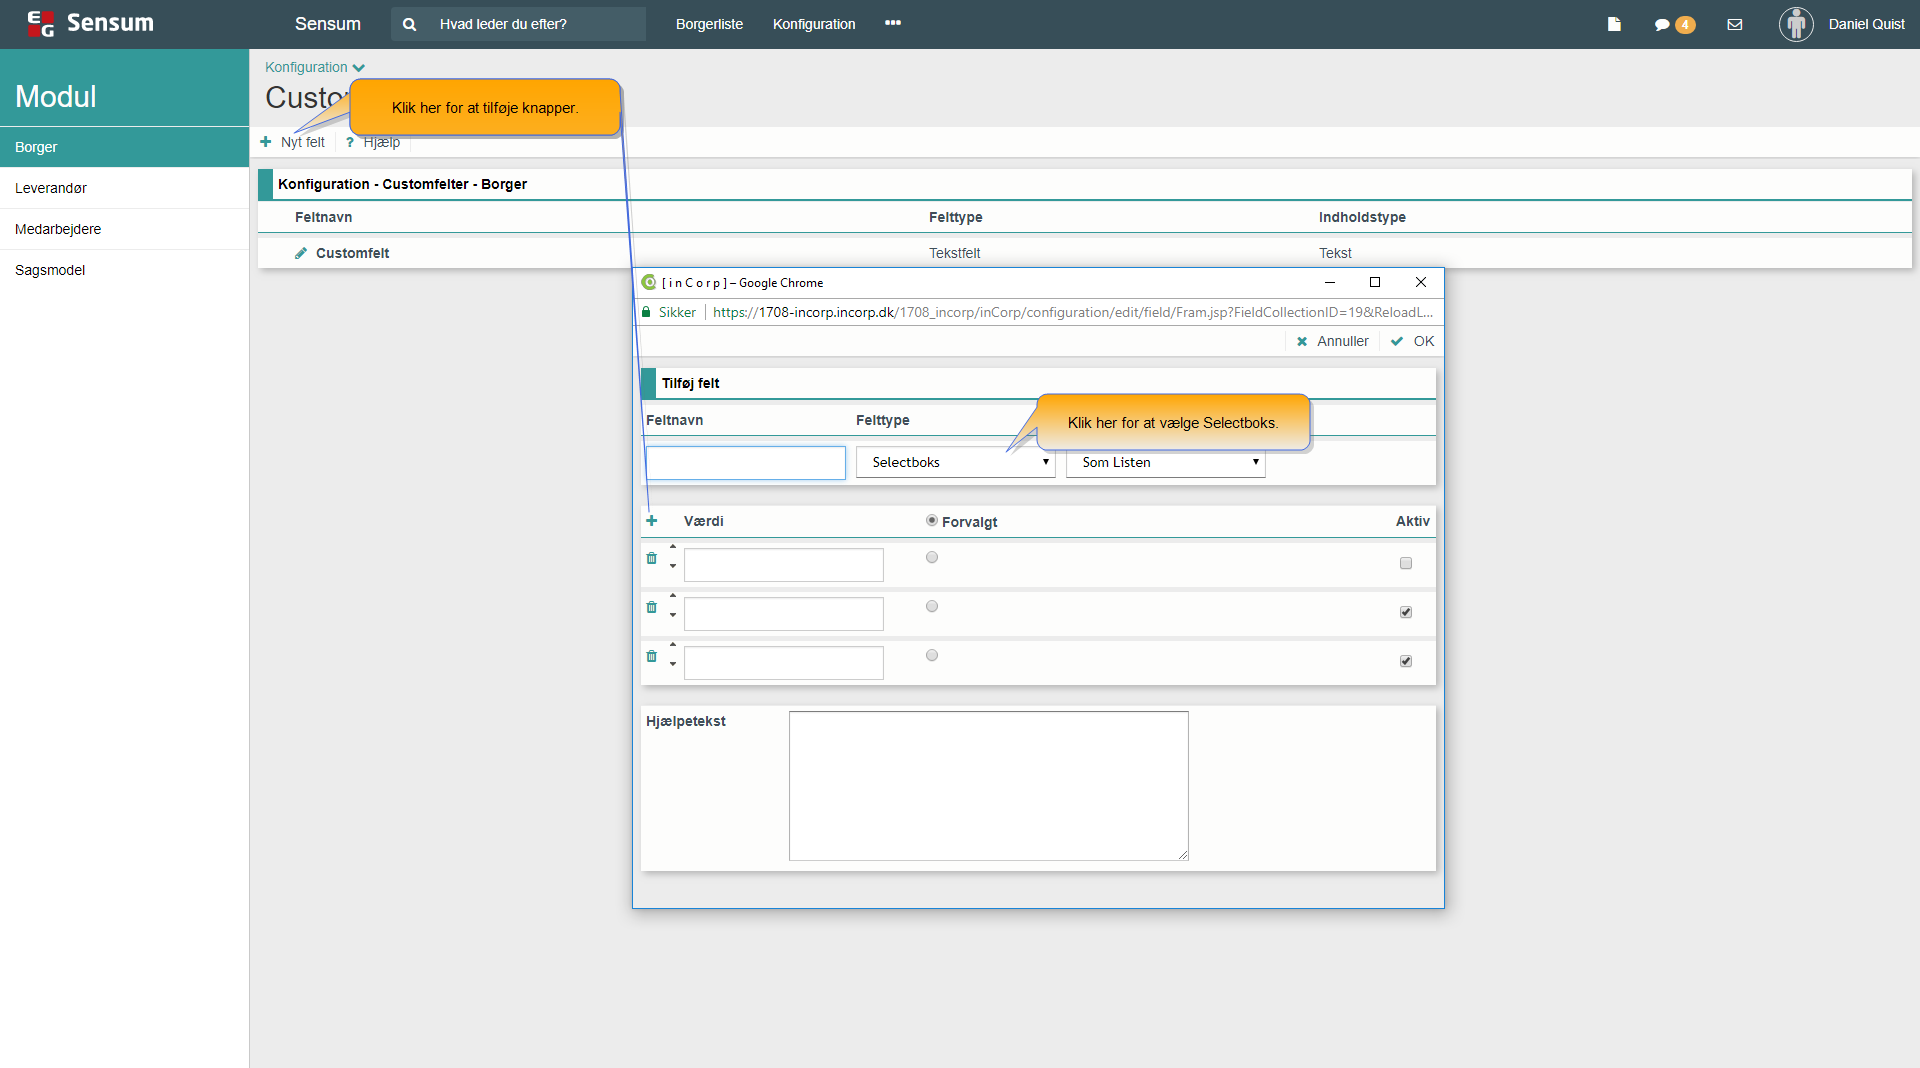Open the Som Listen dropdown
1920x1068 pixels.
point(1165,462)
